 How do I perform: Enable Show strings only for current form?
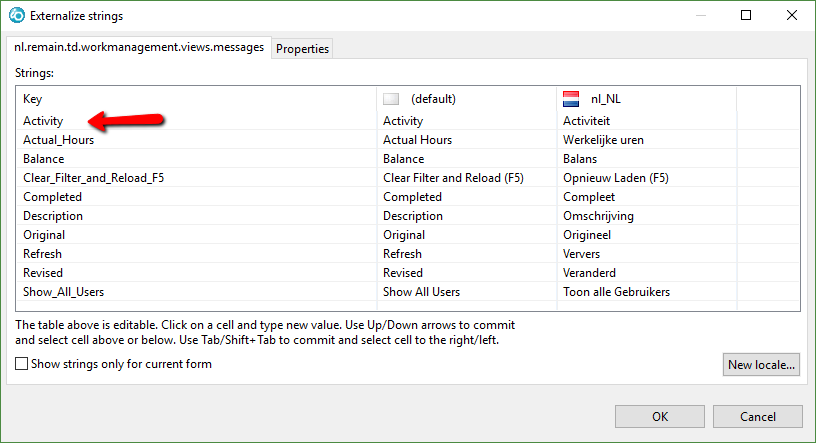[x=22, y=365]
